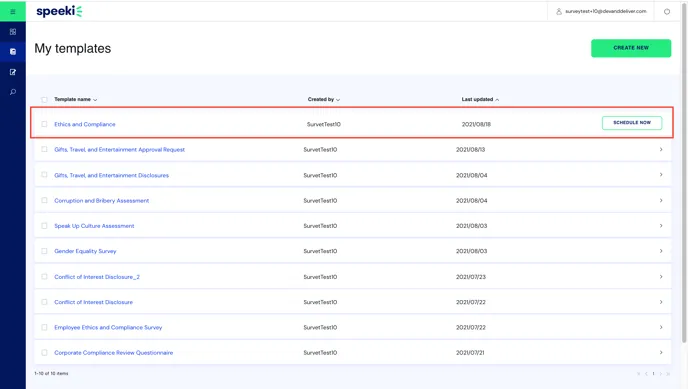Open Corporate Compliance Review Questionnaire

coord(114,353)
